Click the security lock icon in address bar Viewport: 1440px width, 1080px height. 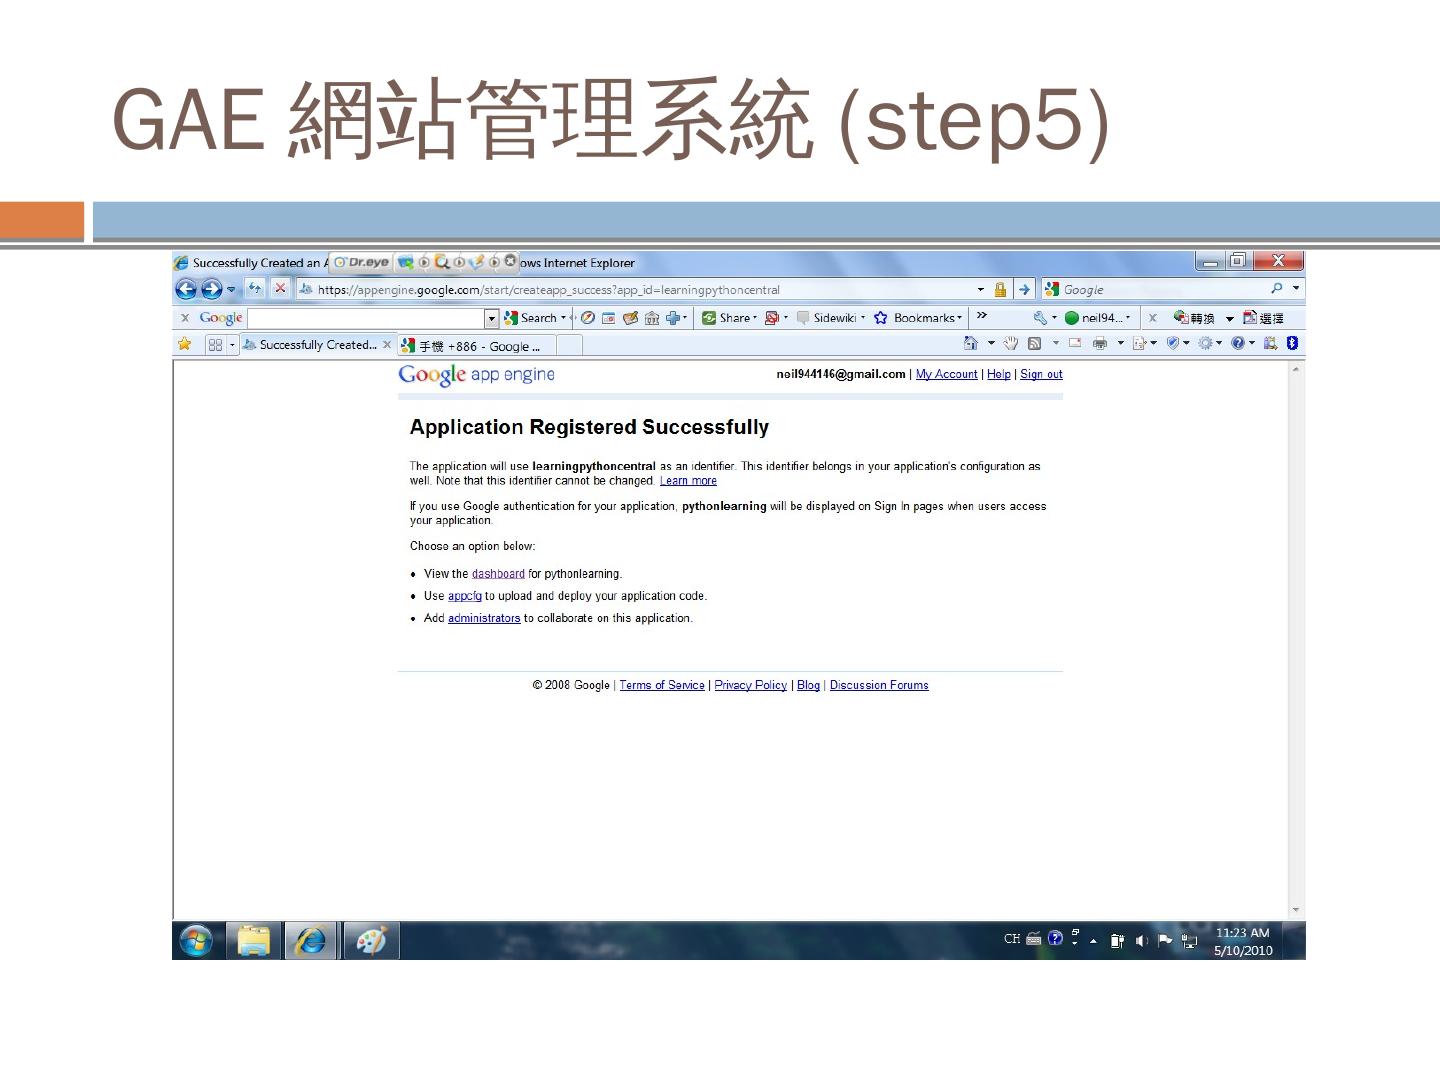[x=1000, y=290]
